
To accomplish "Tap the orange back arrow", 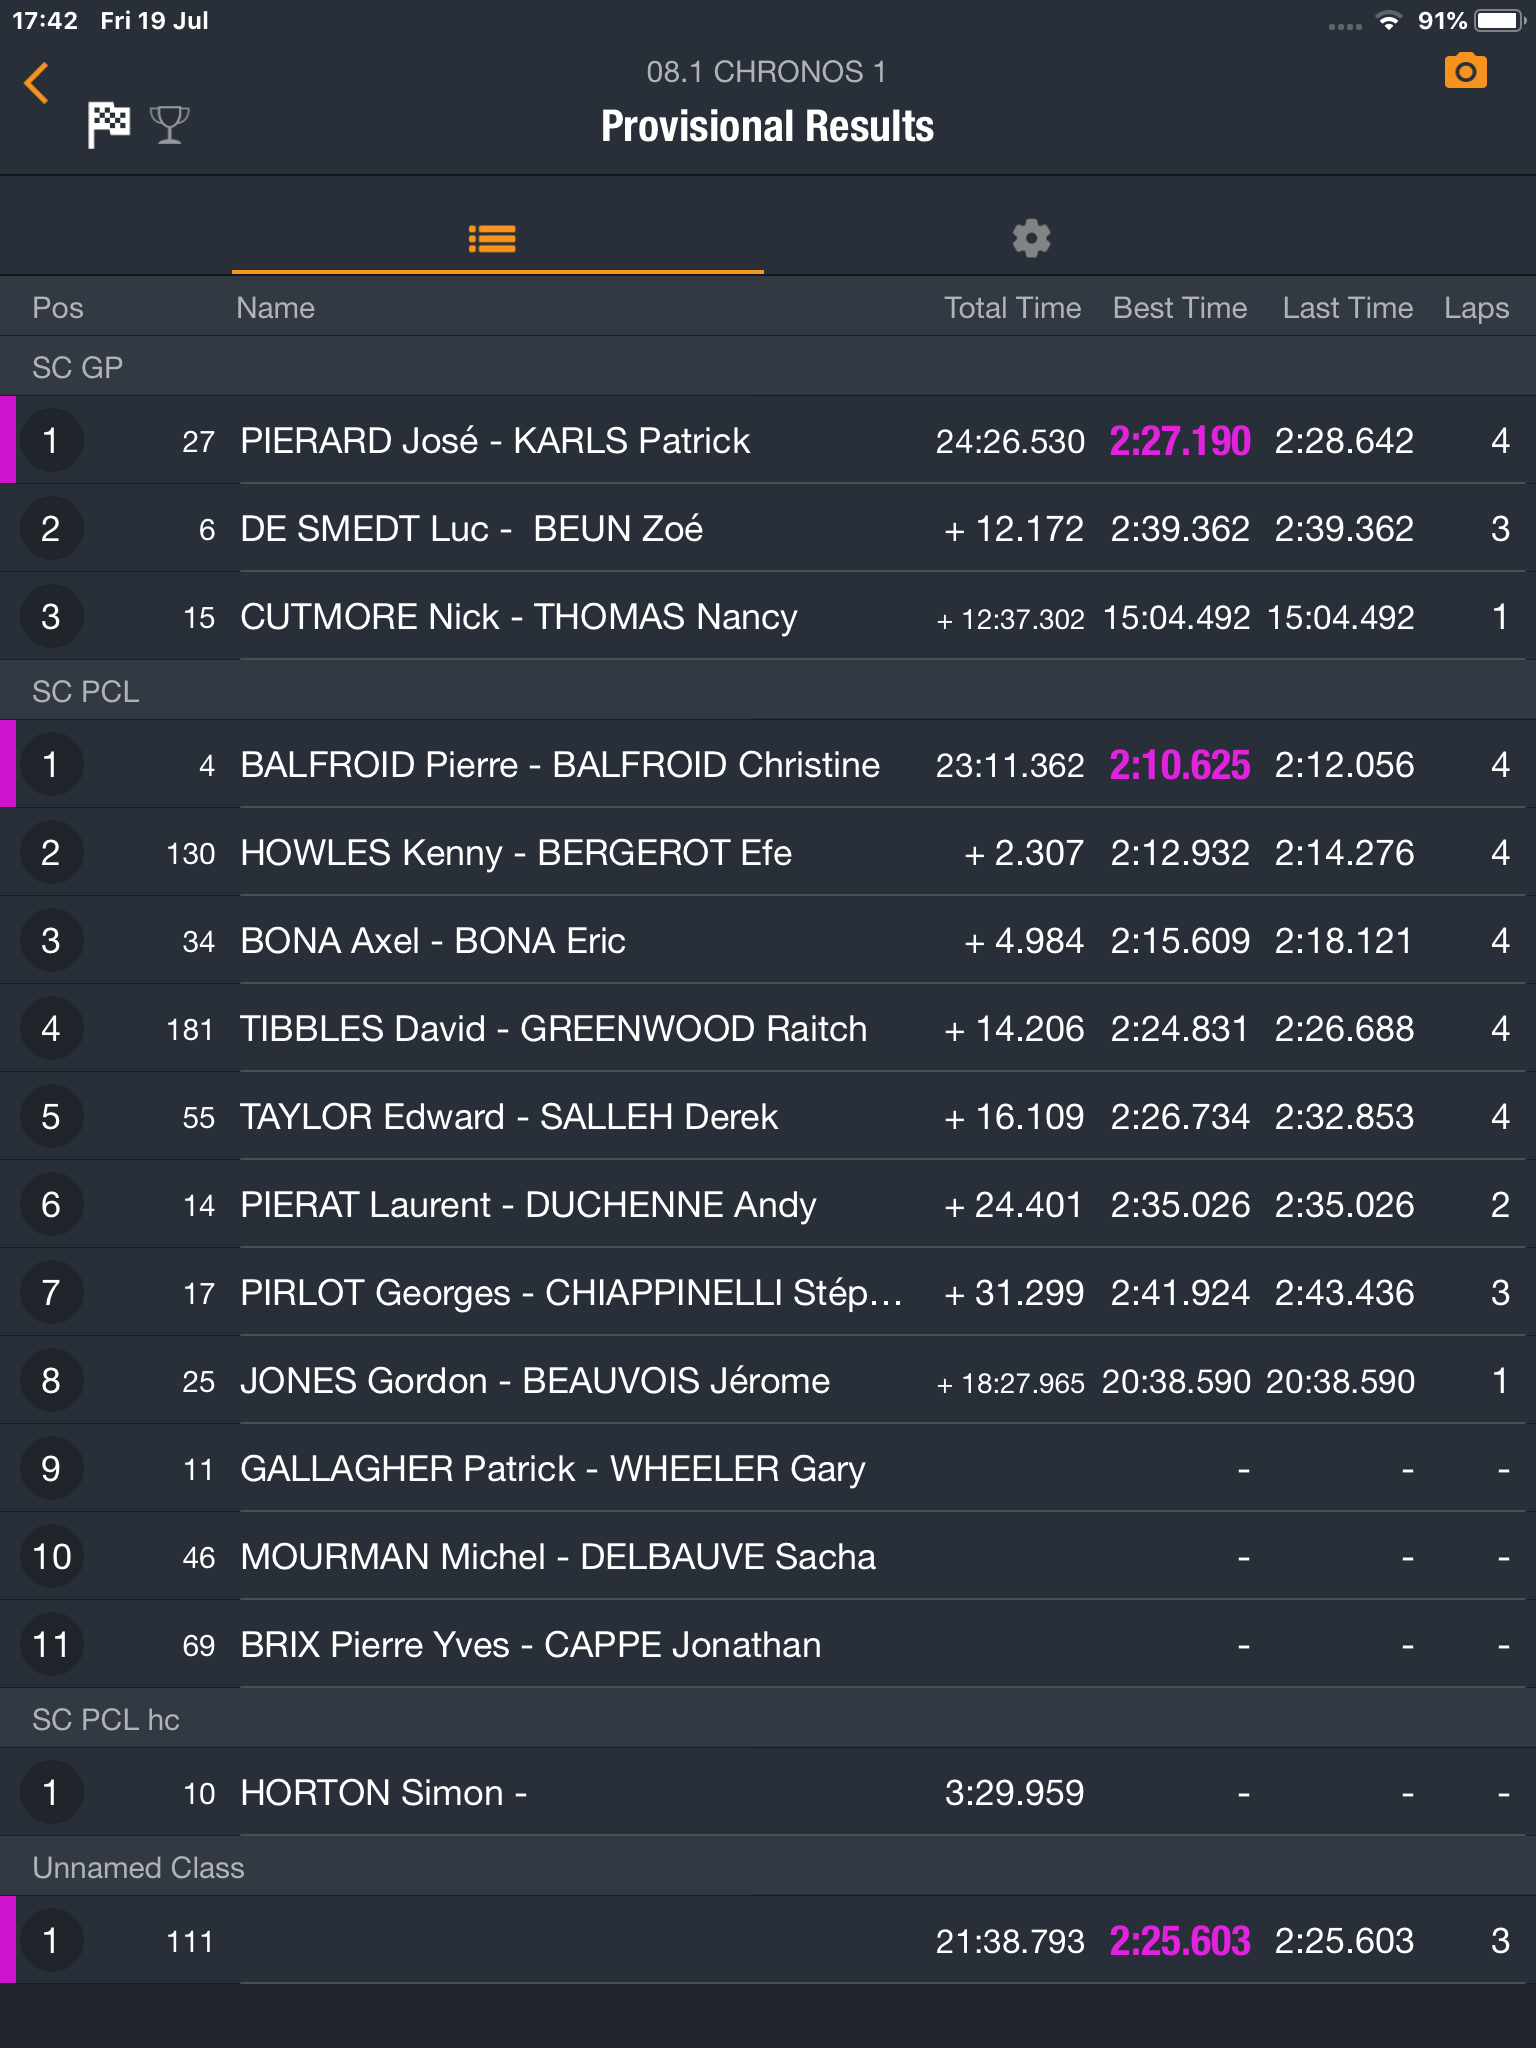I will pyautogui.click(x=37, y=83).
